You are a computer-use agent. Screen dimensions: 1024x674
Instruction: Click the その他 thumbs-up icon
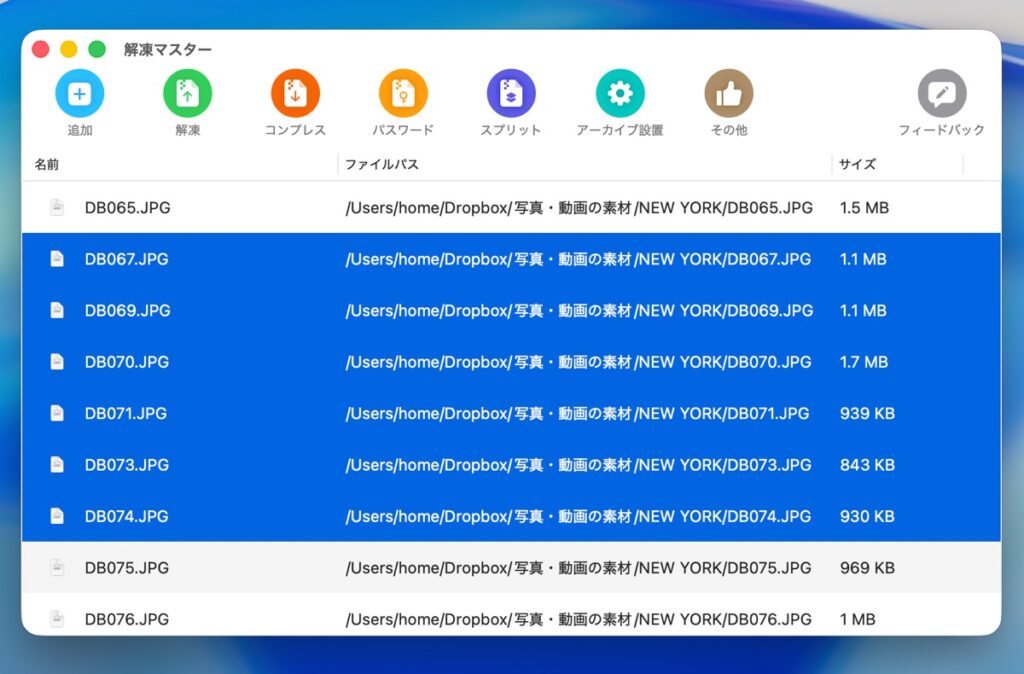click(x=729, y=94)
